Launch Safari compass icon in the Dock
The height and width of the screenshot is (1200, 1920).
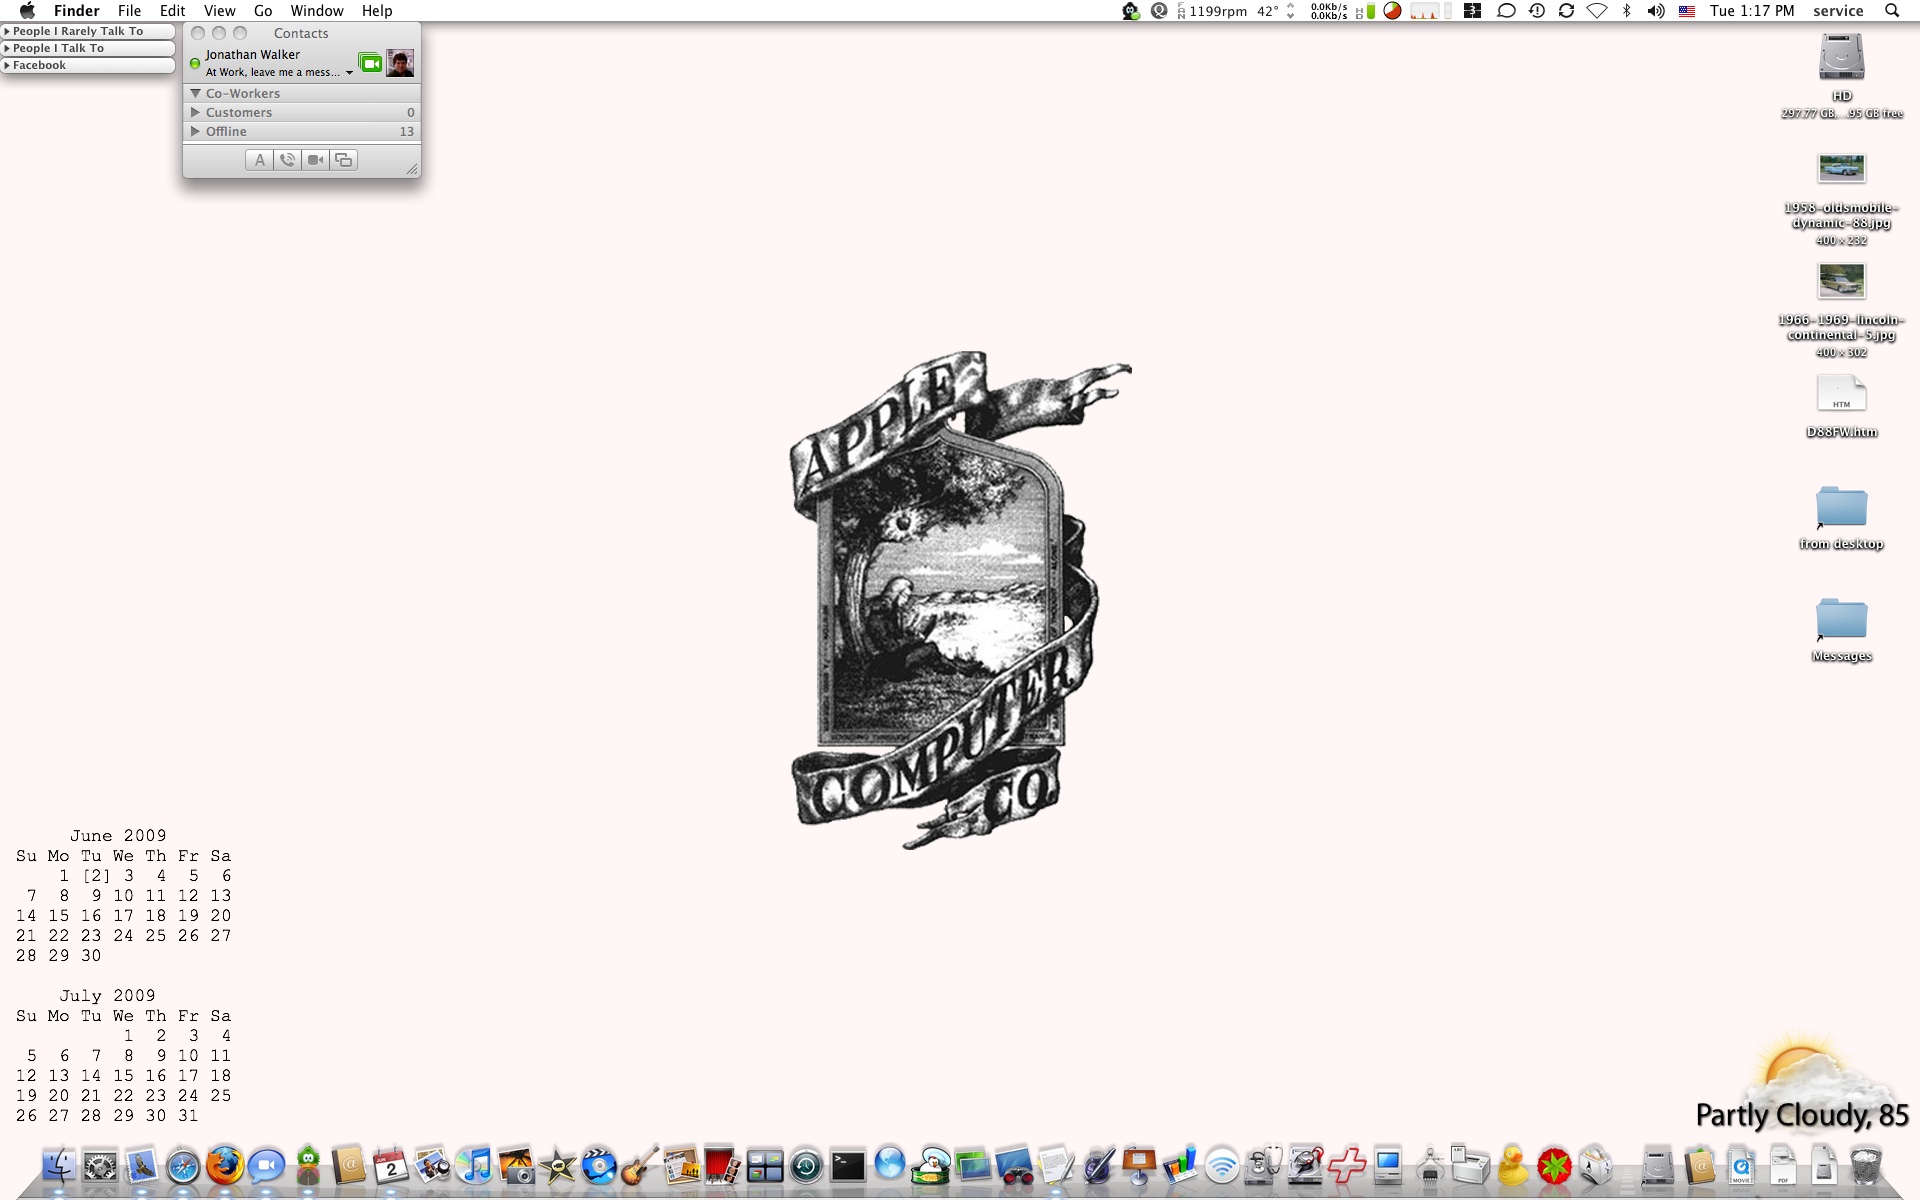tap(183, 1166)
